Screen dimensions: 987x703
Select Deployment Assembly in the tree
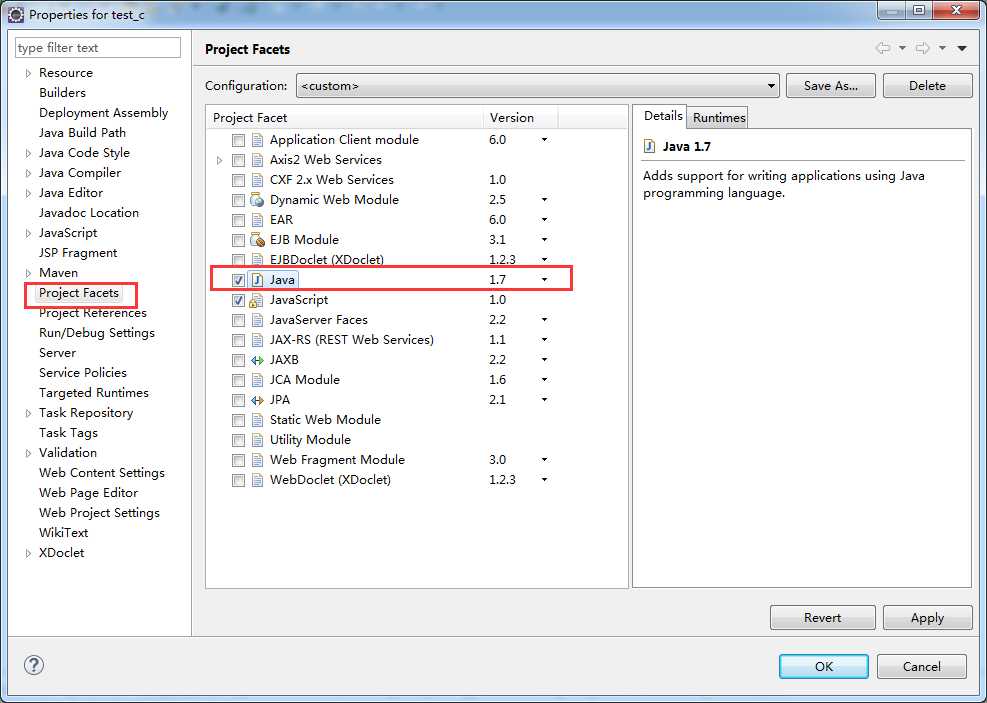pos(103,113)
